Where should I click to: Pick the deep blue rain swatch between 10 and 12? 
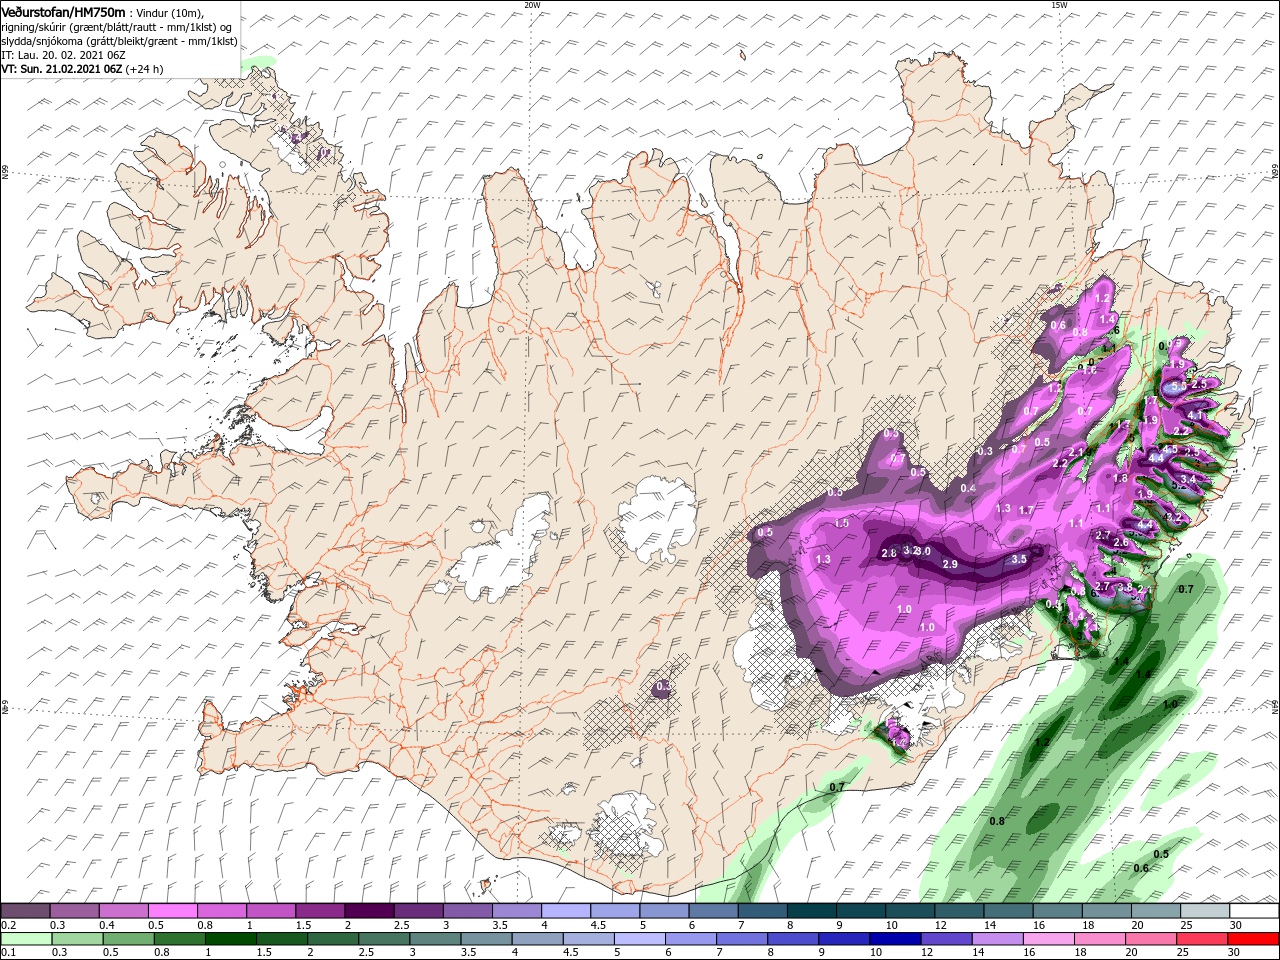[895, 938]
